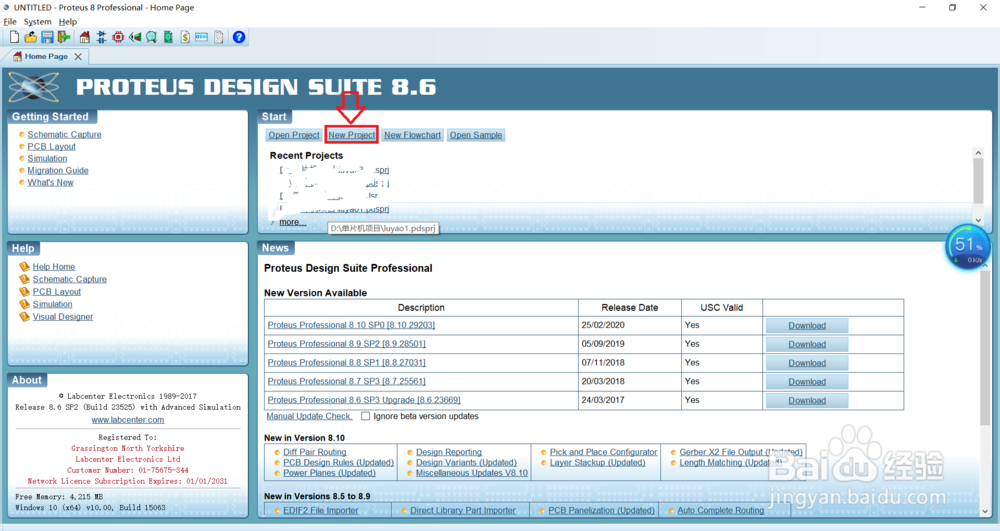Download Proteus 8.9 SP2 release
1000x531 pixels.
[807, 344]
